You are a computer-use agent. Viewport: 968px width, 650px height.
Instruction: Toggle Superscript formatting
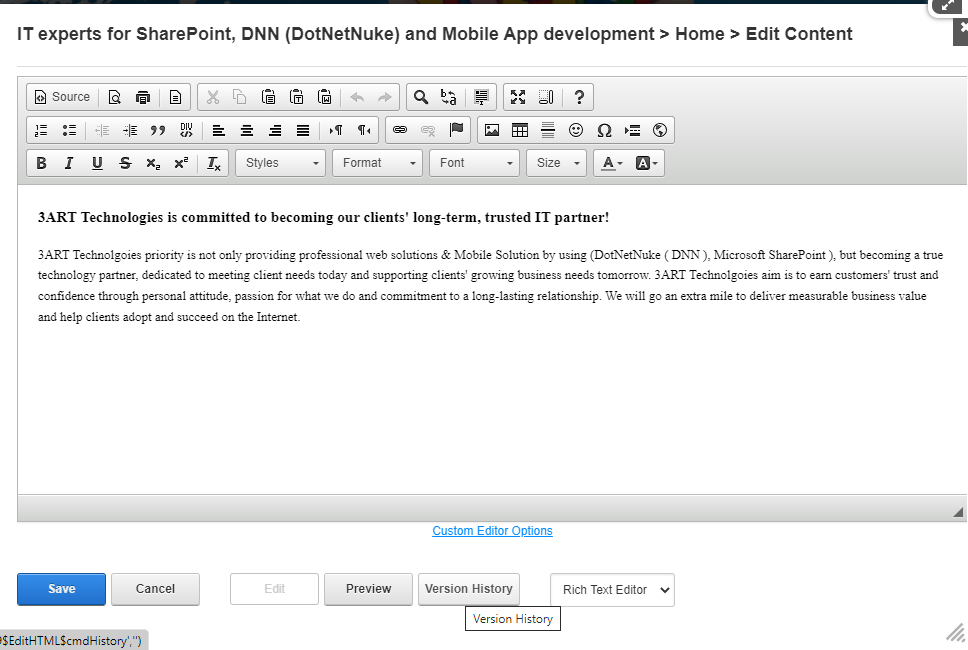click(181, 163)
